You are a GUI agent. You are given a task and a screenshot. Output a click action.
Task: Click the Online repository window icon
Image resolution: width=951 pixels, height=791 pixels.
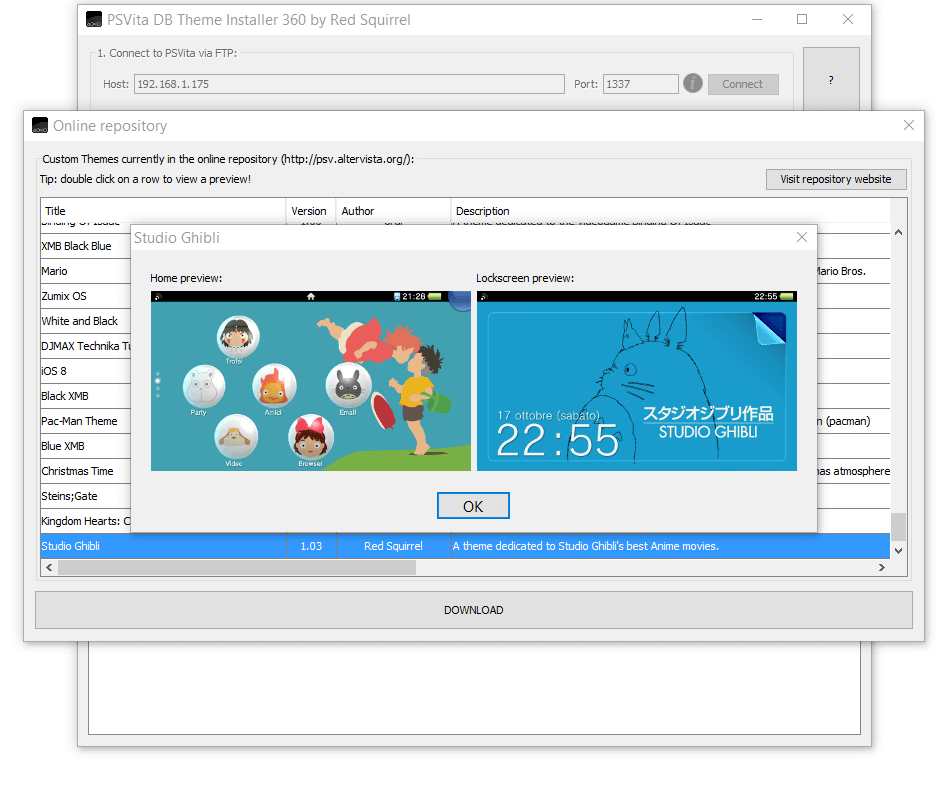point(41,126)
